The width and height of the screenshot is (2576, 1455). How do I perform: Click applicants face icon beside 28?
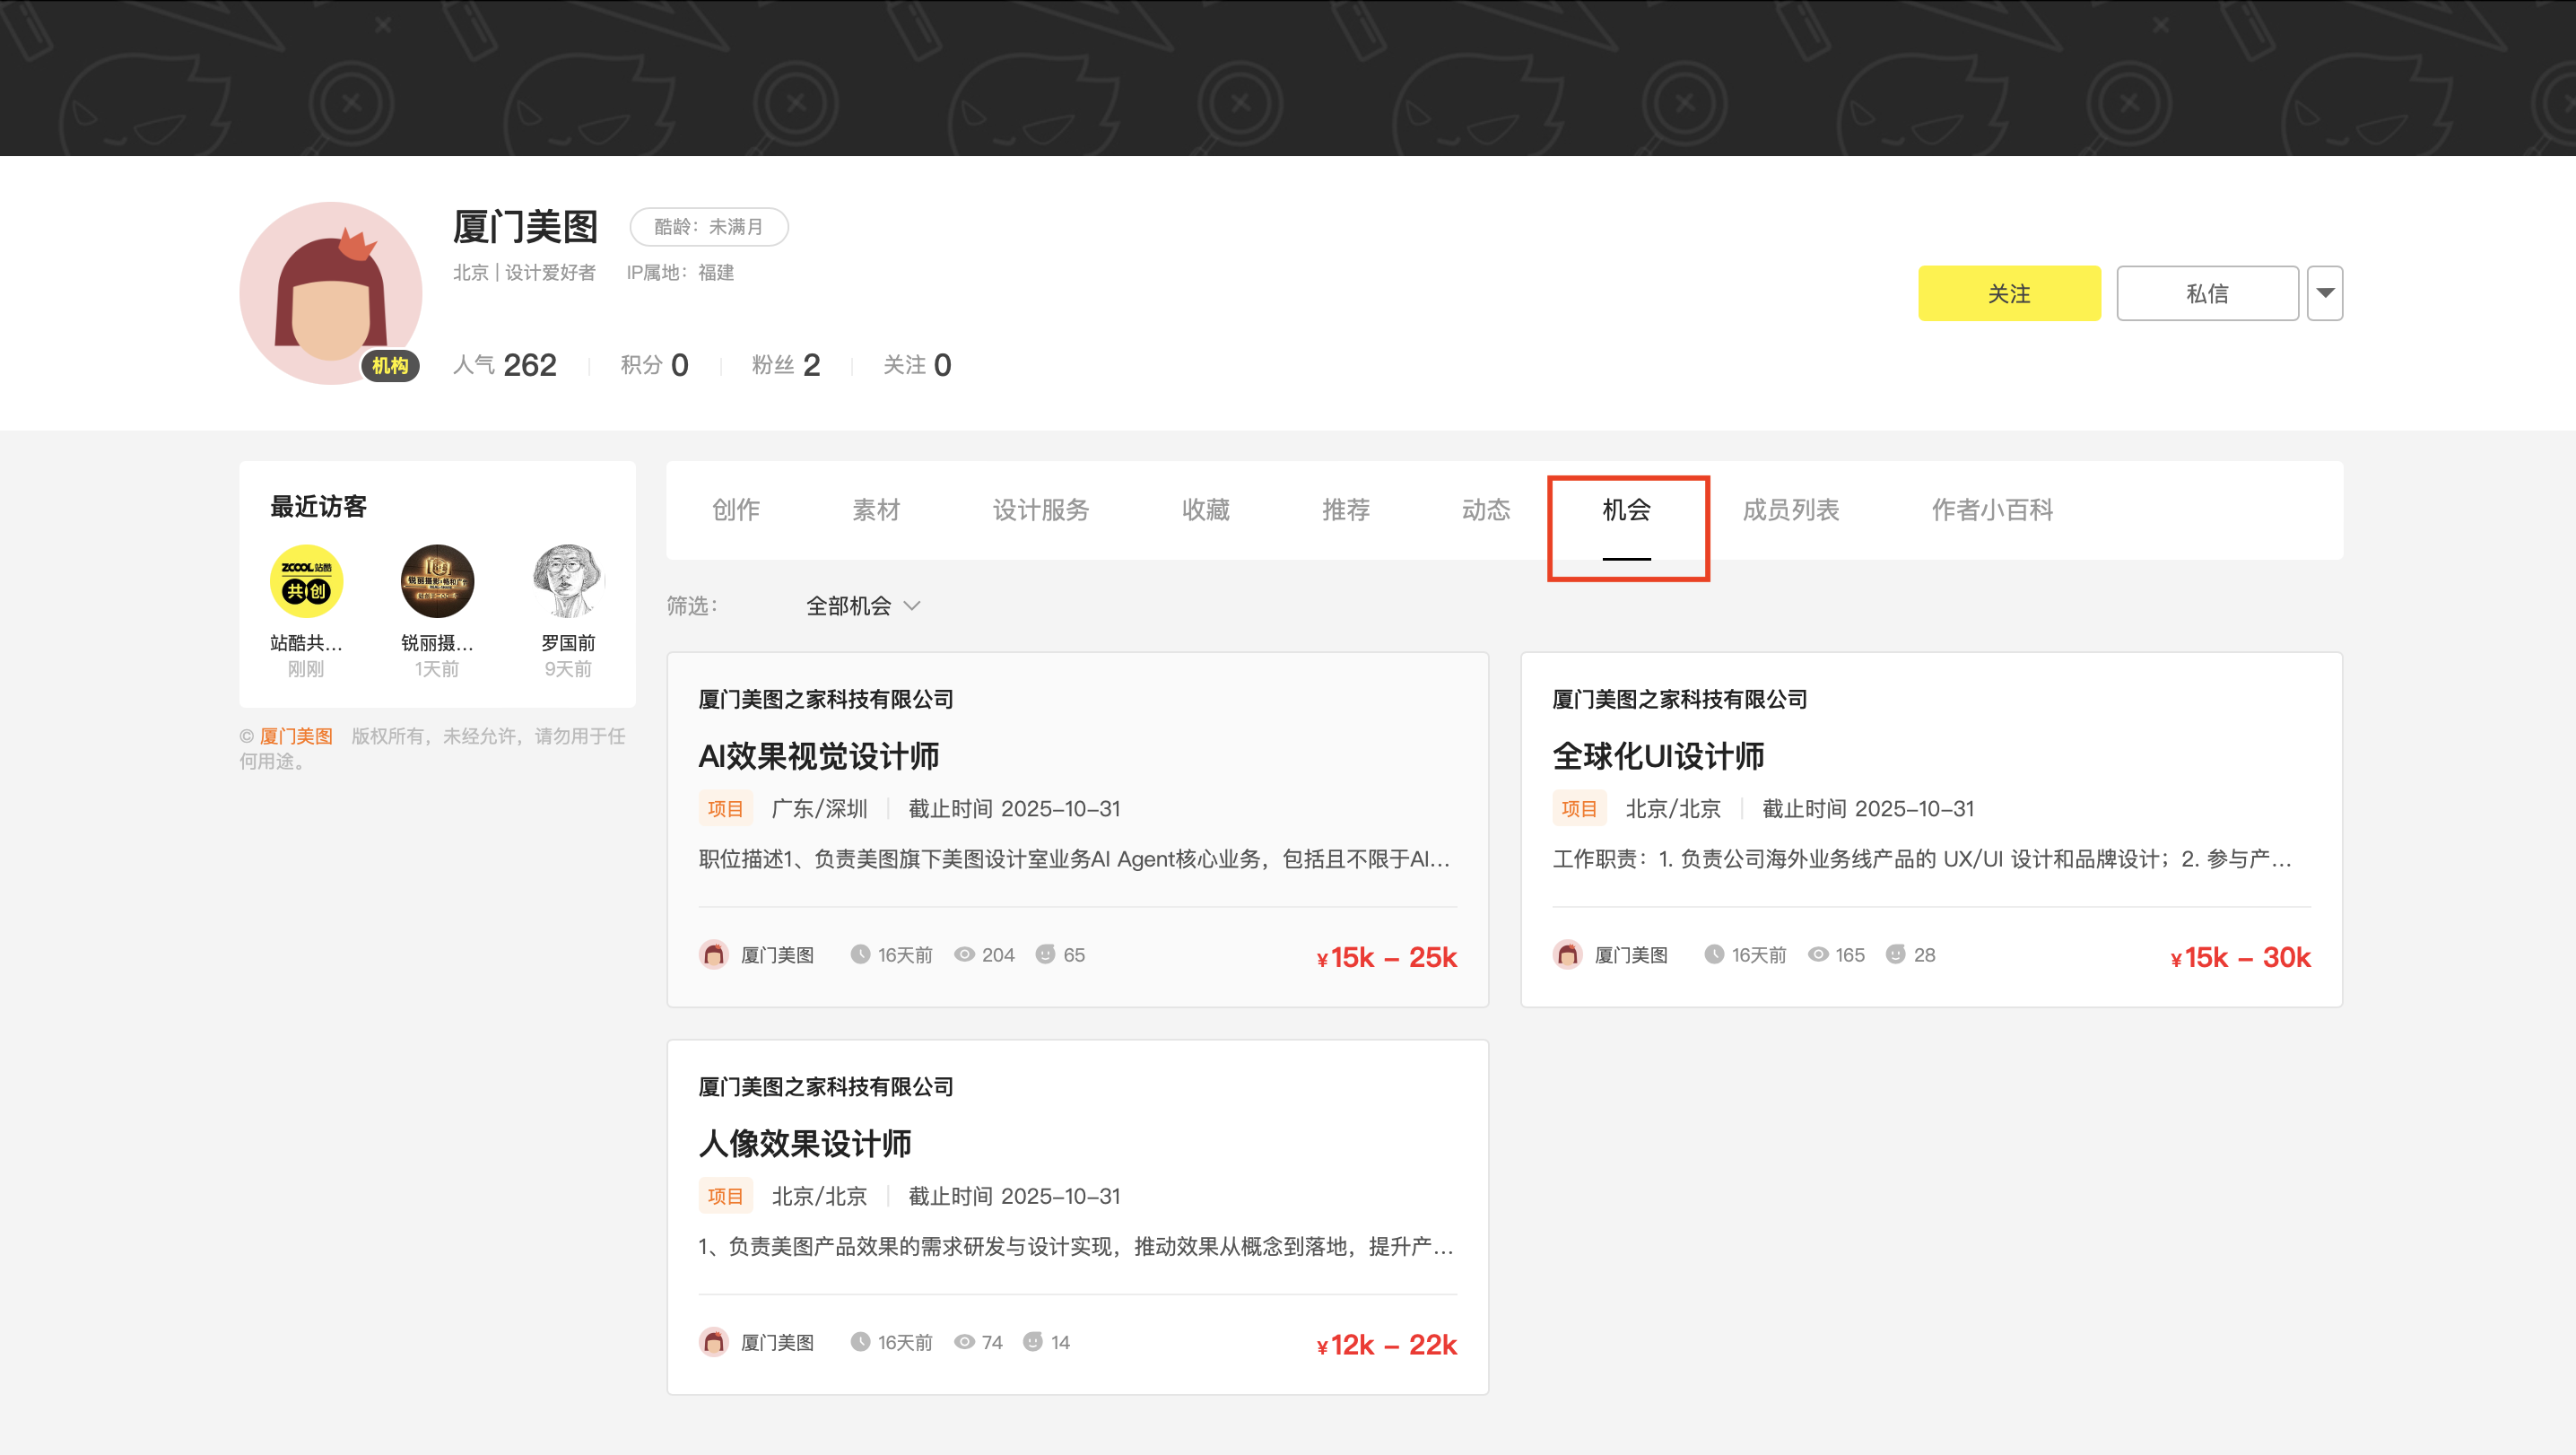(x=1895, y=954)
